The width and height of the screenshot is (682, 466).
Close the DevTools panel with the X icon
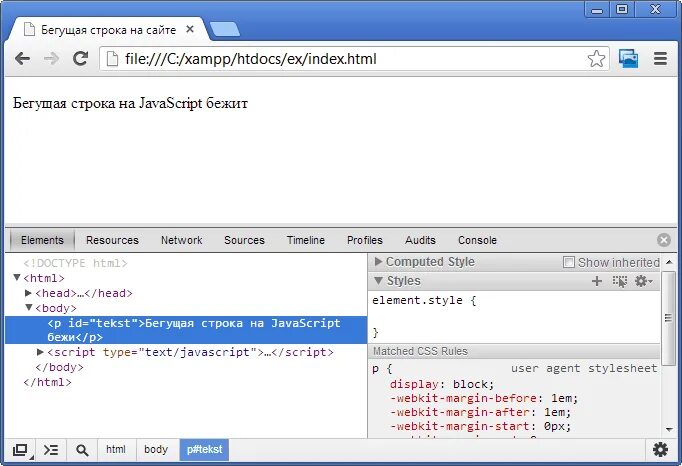click(664, 240)
